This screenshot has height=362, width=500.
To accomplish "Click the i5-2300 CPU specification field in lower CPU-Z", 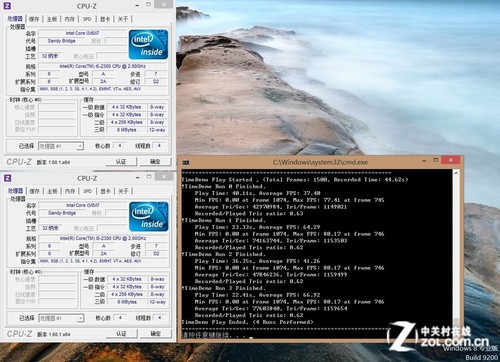I will tap(103, 238).
